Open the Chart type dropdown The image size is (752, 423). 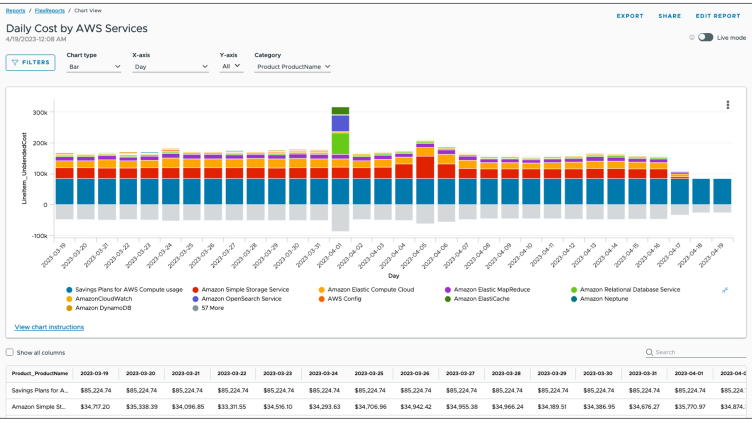pos(94,67)
